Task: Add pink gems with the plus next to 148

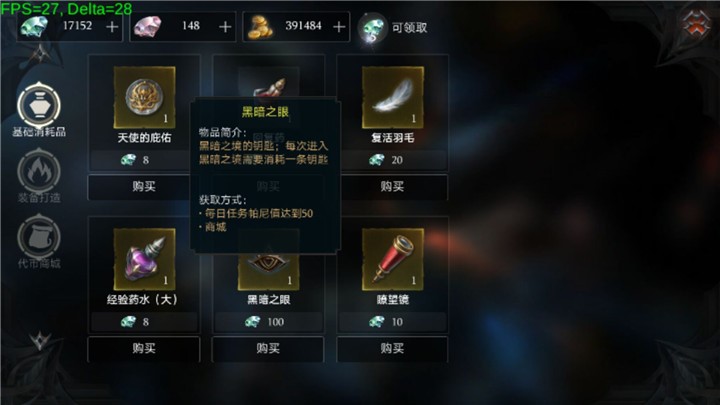Action: pos(225,27)
